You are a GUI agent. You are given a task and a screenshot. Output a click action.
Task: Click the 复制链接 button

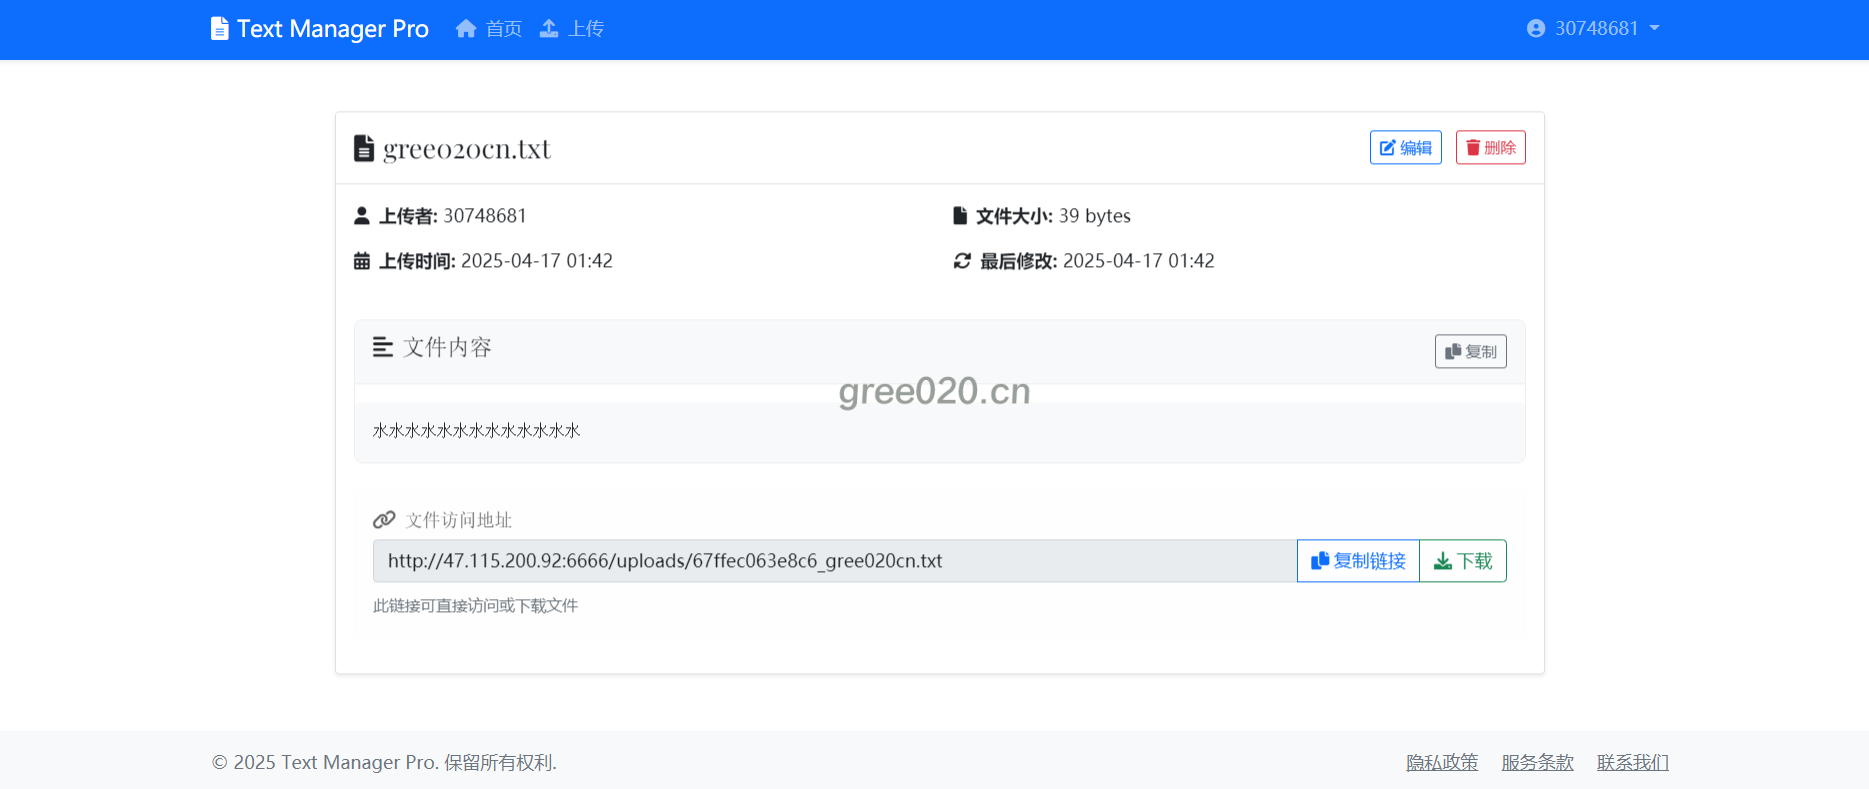(1358, 561)
